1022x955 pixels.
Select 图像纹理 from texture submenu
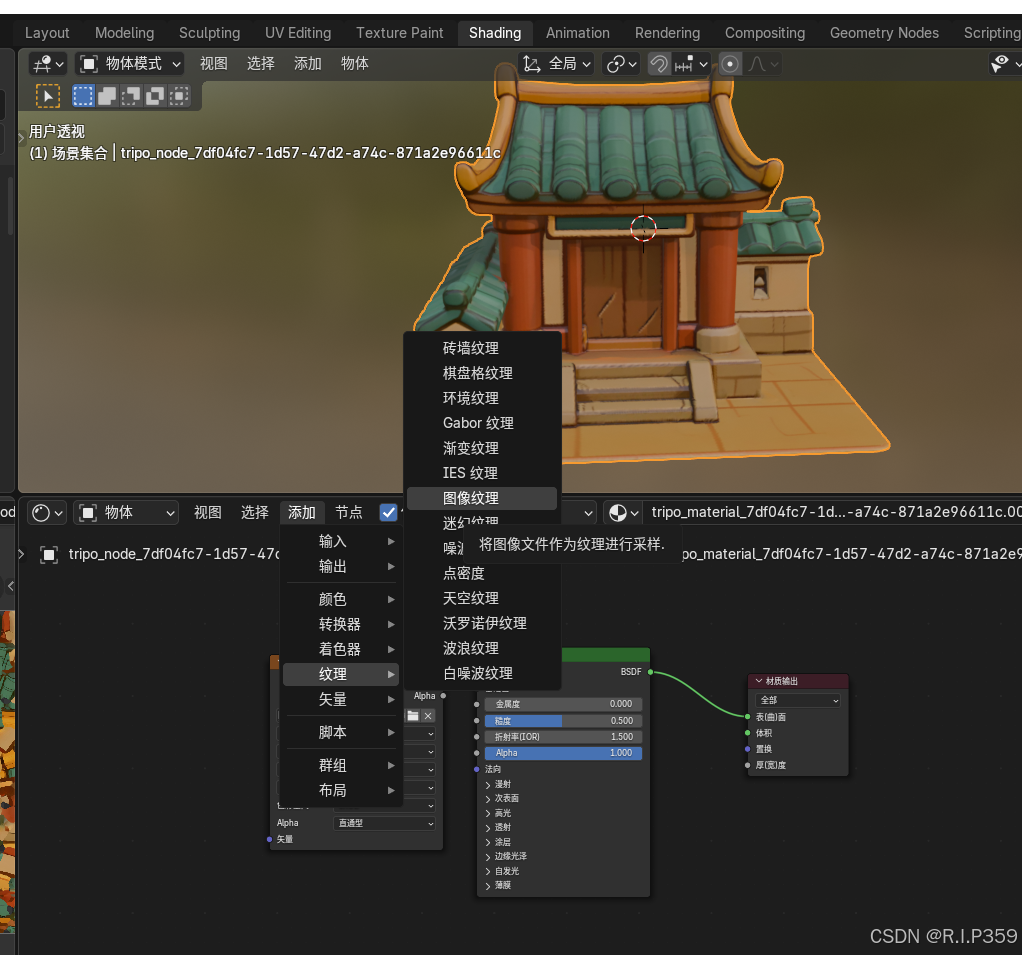482,498
